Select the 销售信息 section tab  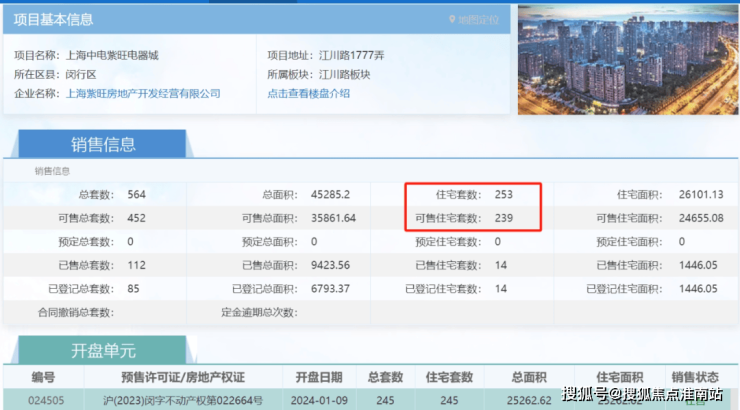(103, 144)
